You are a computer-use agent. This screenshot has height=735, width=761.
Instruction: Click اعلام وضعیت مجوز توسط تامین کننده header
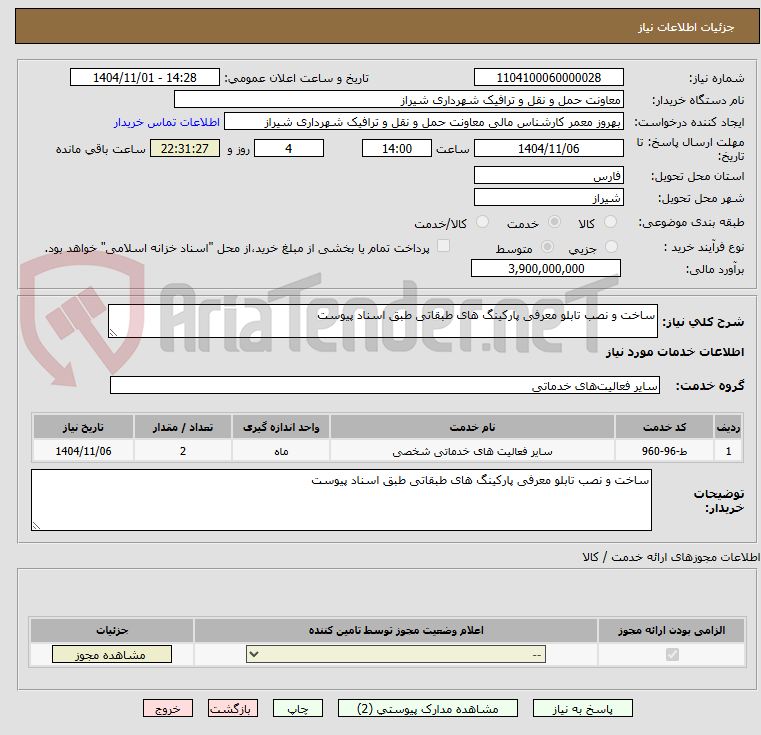coord(396,630)
